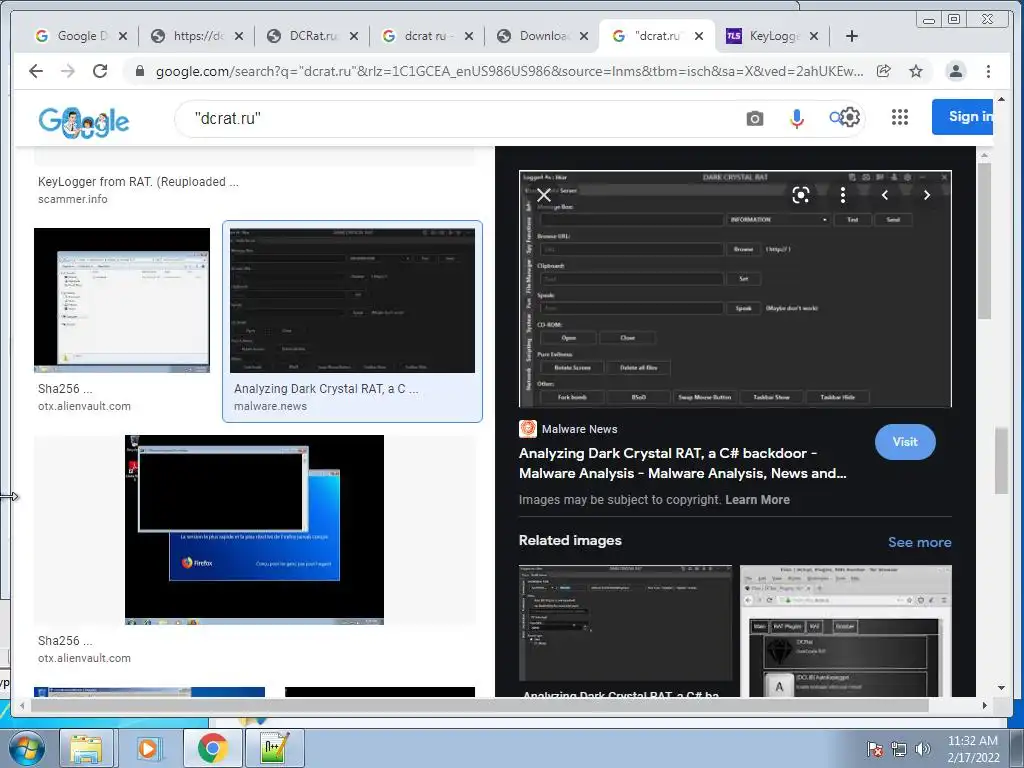Click the horizontal scrollbar at bottom
Viewport: 1024px width, 768px height.
tap(480, 705)
